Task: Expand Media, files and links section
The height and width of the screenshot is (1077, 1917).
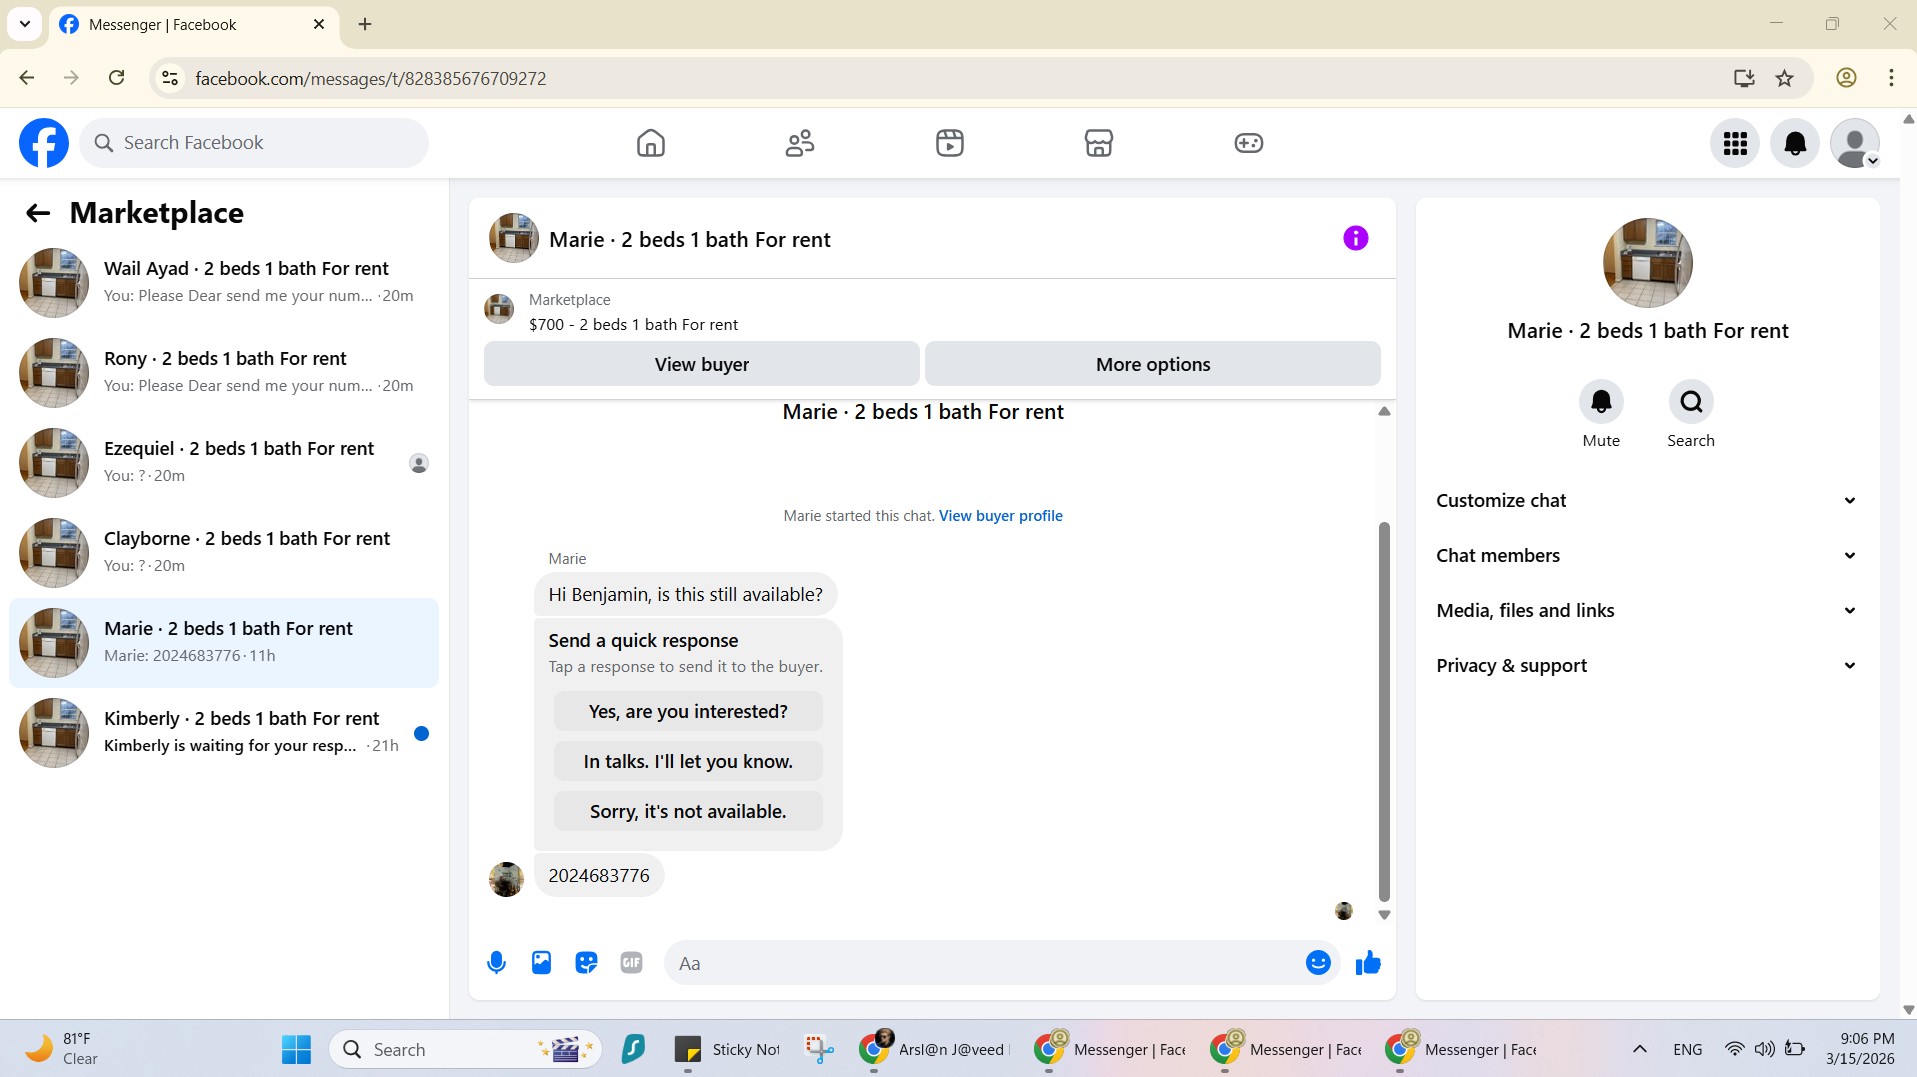Action: tap(1647, 610)
